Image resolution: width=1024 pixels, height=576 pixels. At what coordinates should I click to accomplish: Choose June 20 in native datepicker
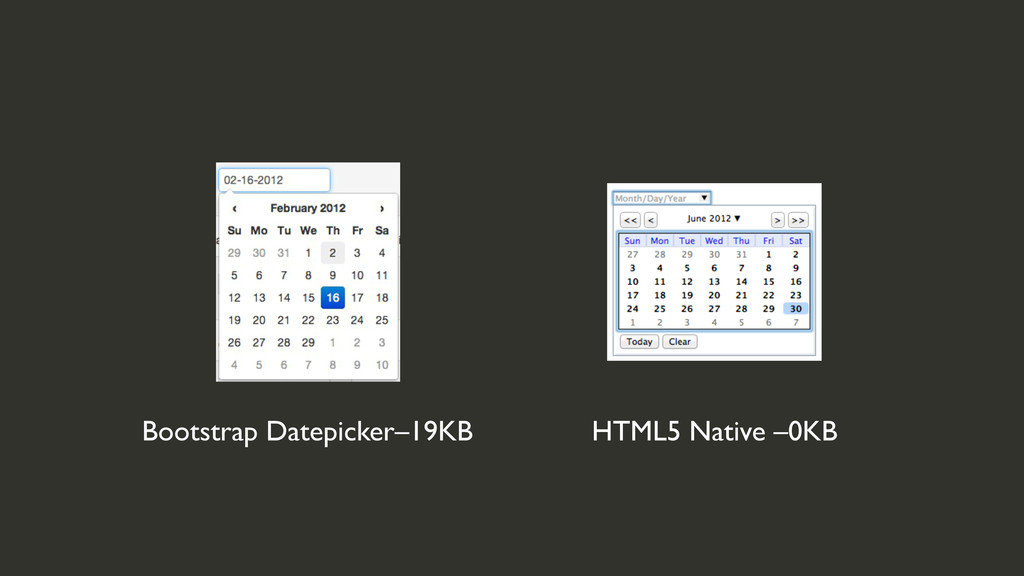714,296
